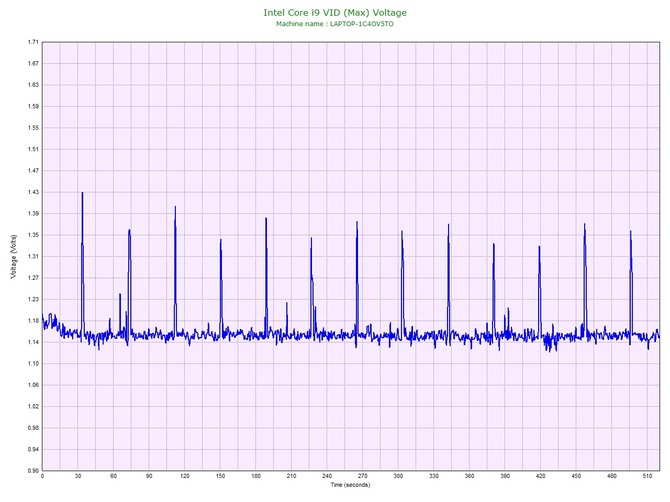
Task: Click the "Voltage (Volts)" vertical axis label
Action: pyautogui.click(x=12, y=257)
